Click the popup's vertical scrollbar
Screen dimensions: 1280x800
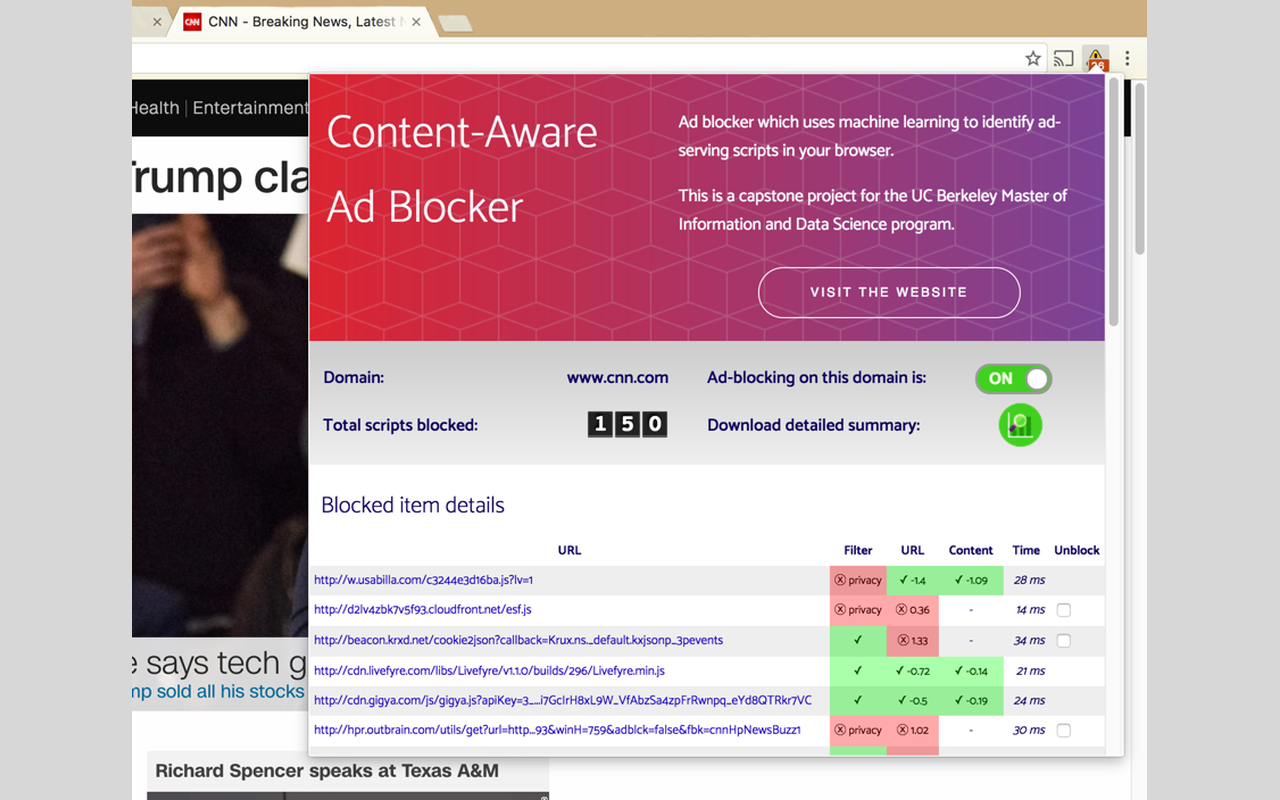click(1114, 200)
